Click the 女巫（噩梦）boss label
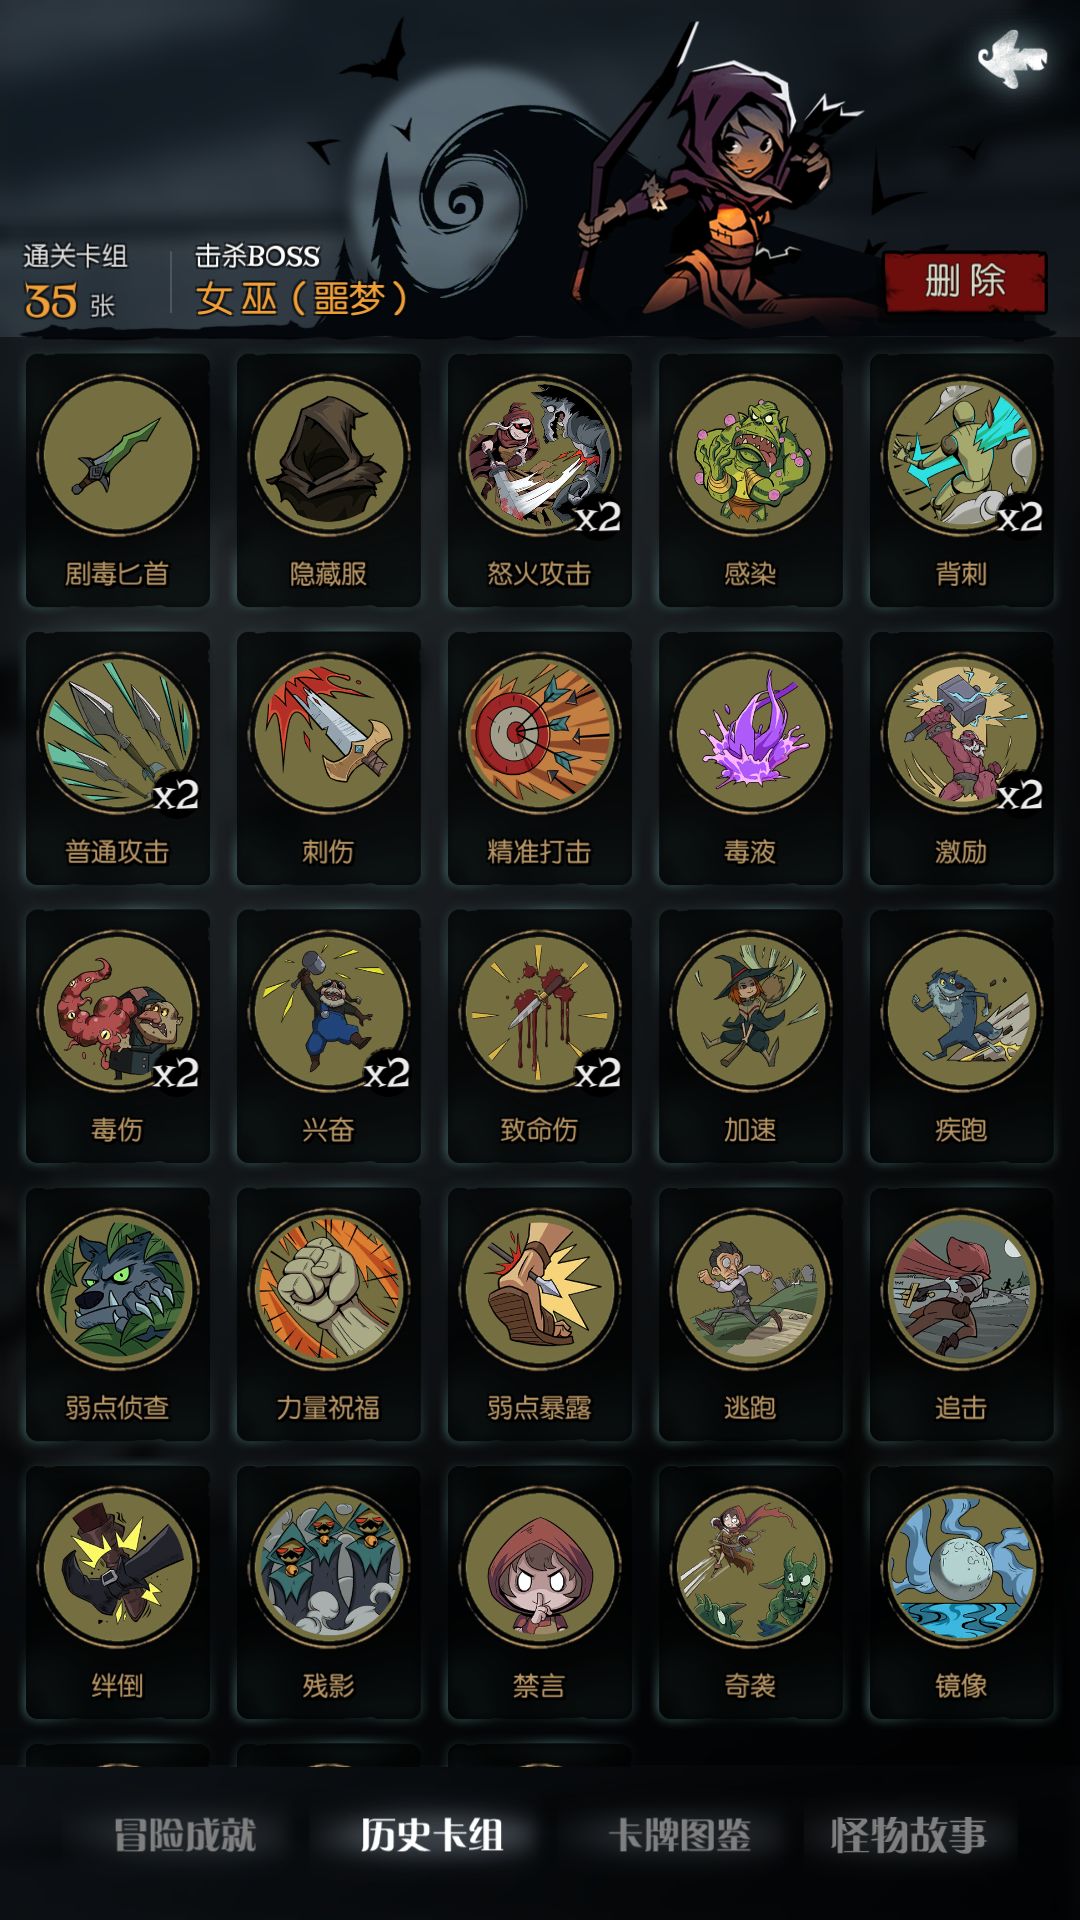Viewport: 1080px width, 1920px height. click(x=302, y=298)
